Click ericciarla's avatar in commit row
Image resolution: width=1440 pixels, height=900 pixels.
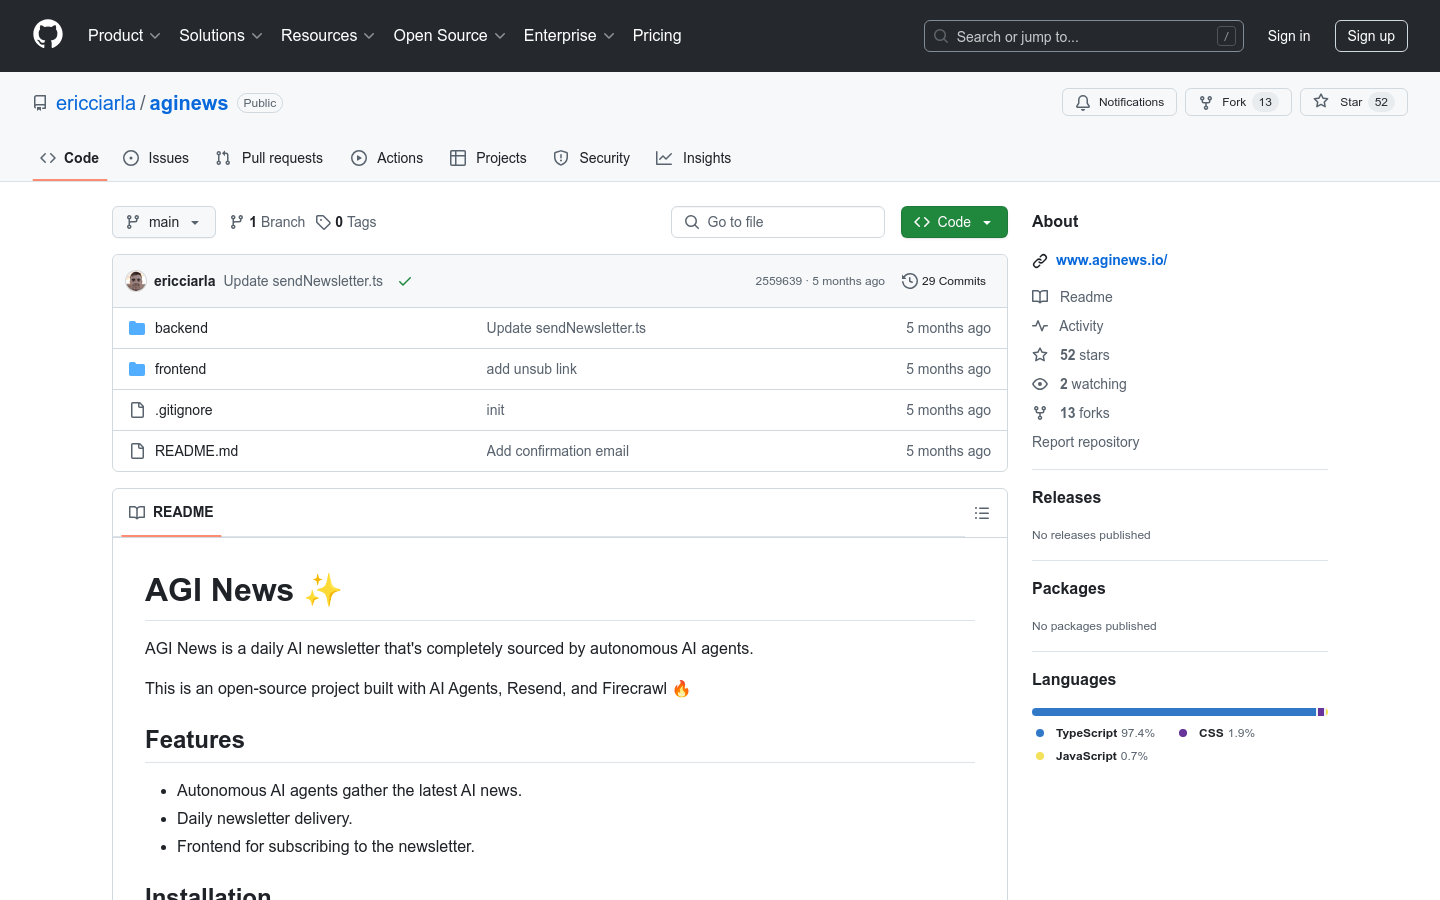[136, 281]
